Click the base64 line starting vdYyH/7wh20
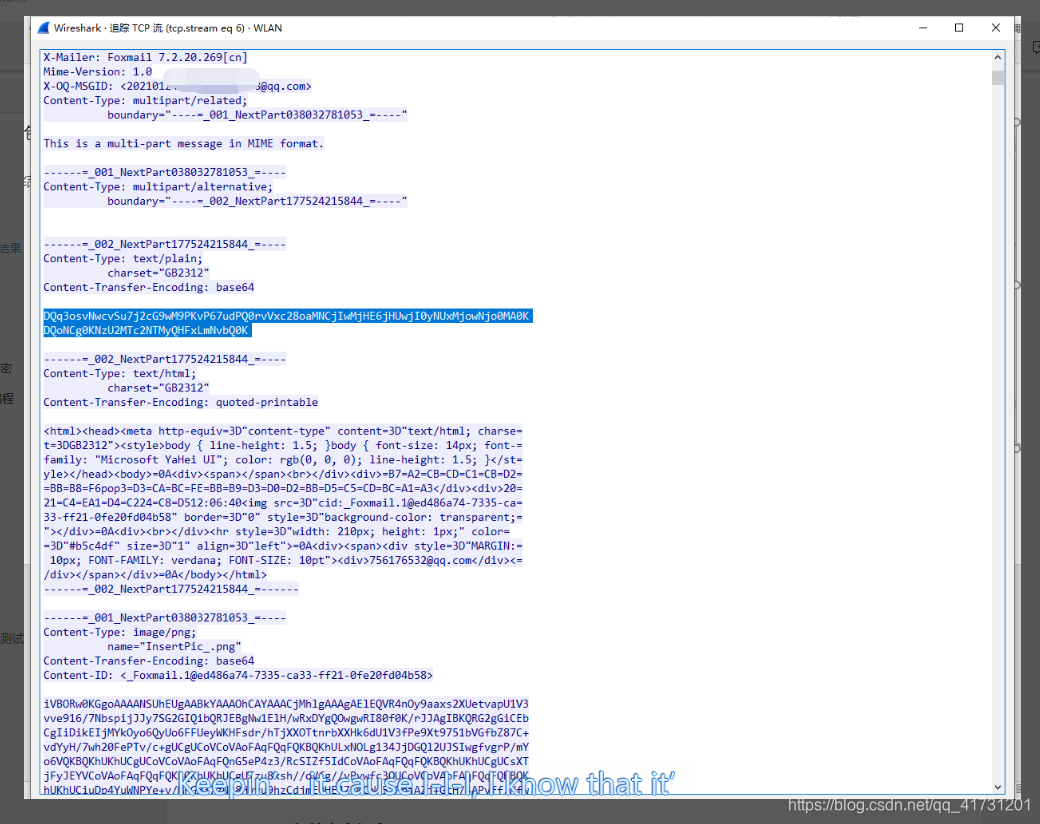The width and height of the screenshot is (1040, 824). [x=286, y=747]
